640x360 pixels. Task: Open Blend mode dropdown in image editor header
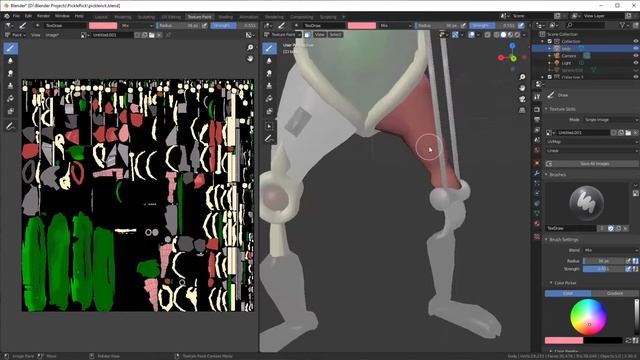tap(137, 25)
